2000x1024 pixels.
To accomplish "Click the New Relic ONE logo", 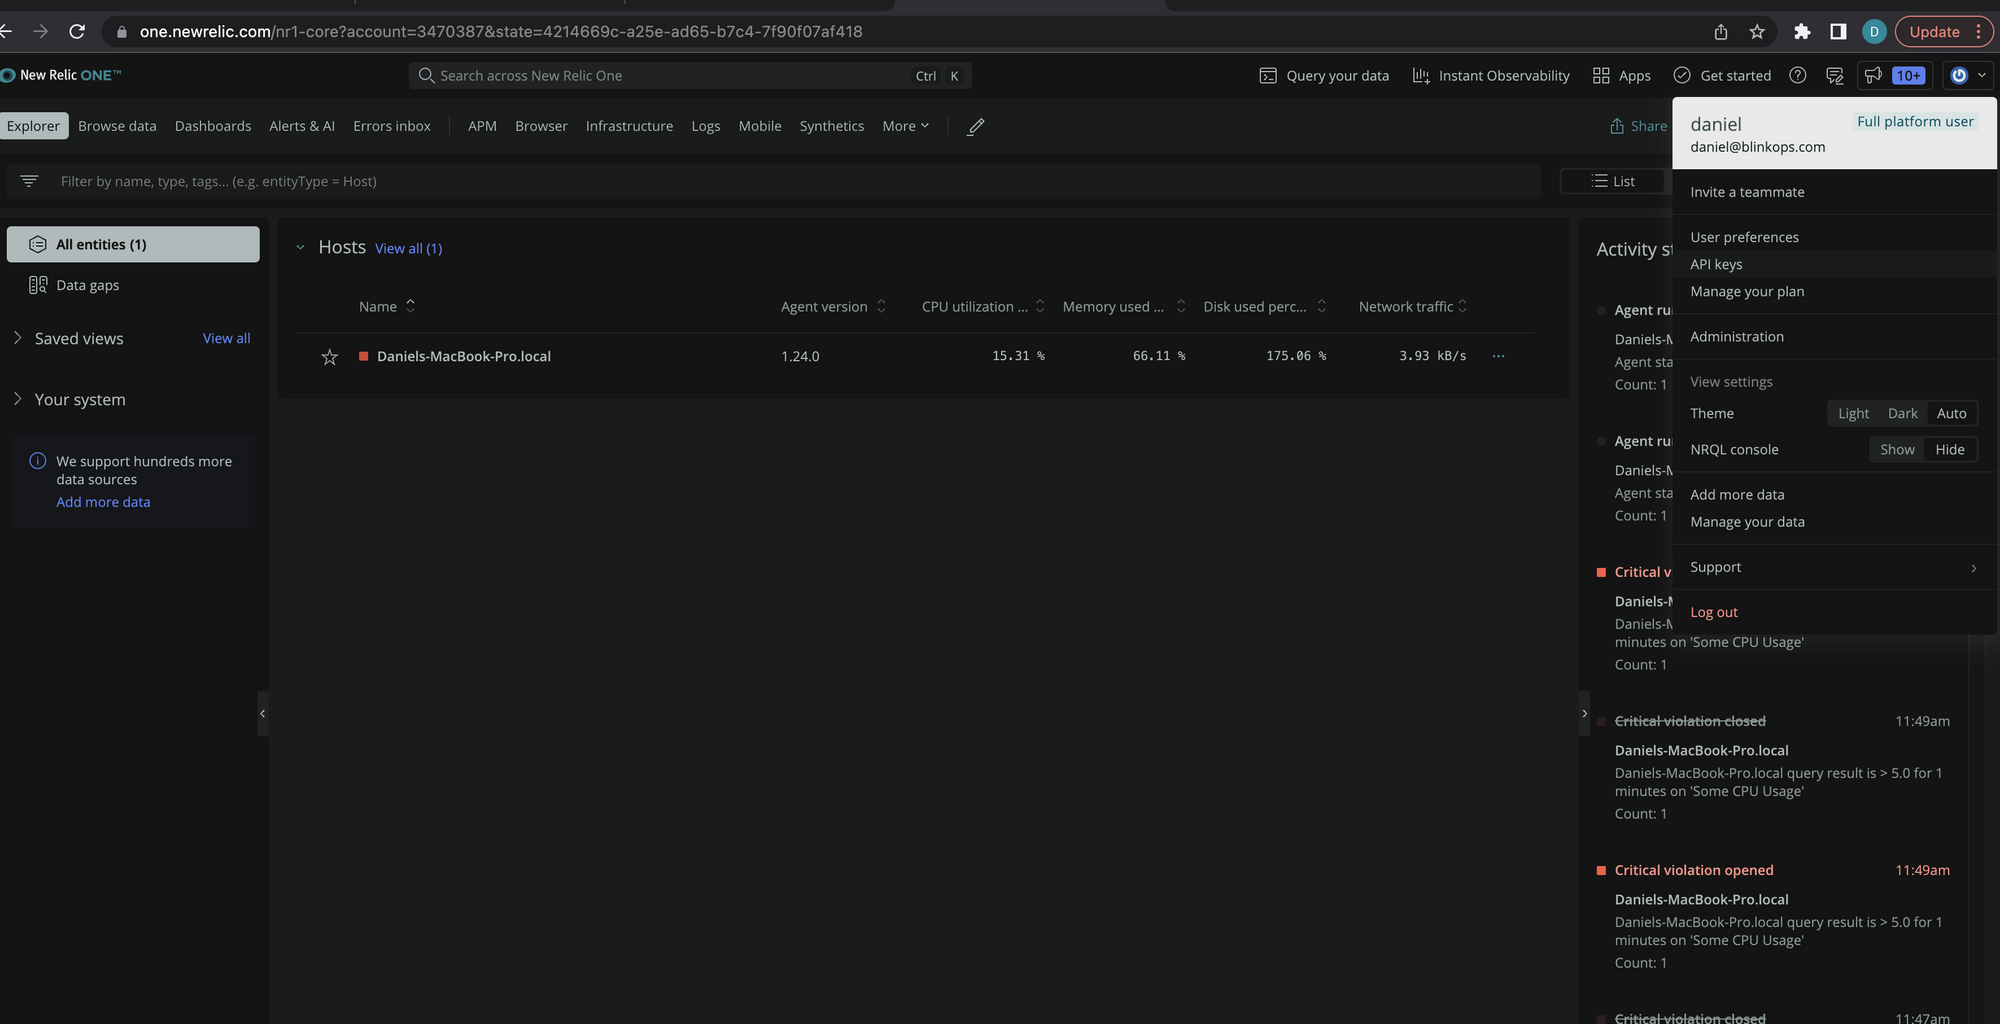I will [61, 75].
